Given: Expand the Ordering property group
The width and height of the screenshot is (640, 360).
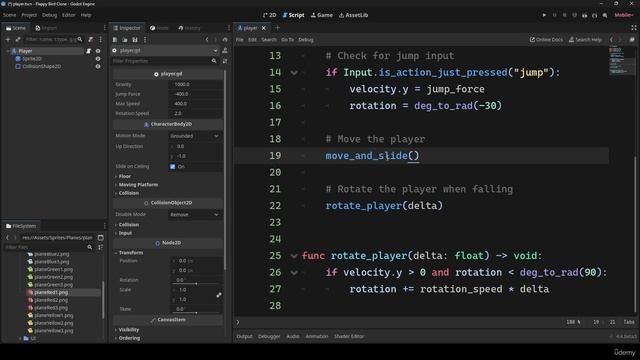Looking at the screenshot, I should coord(129,338).
